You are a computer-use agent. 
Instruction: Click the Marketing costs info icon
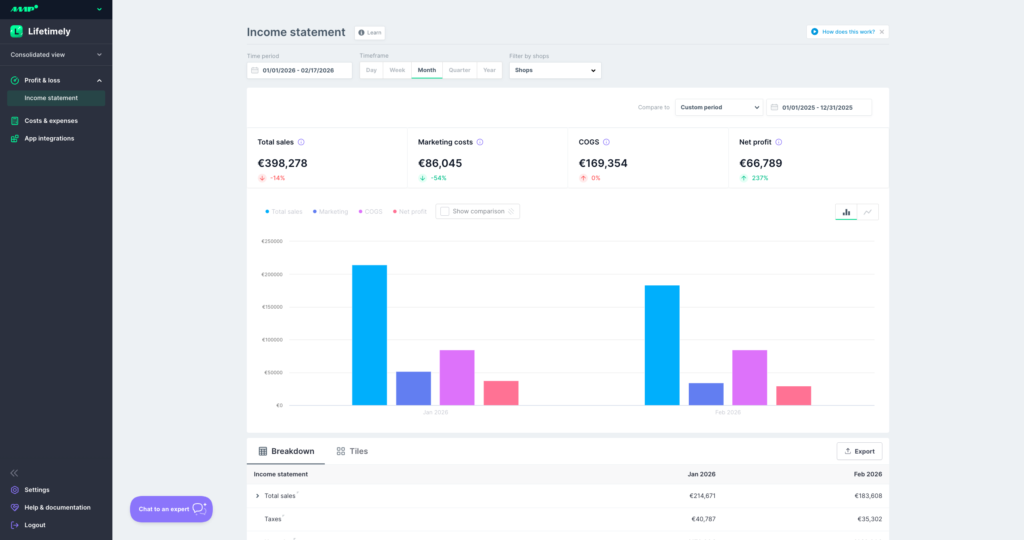(480, 142)
